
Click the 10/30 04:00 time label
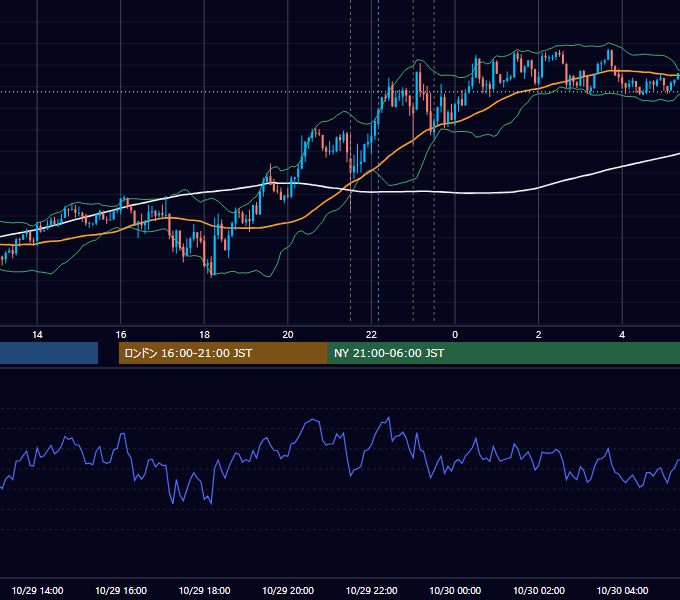pyautogui.click(x=622, y=590)
